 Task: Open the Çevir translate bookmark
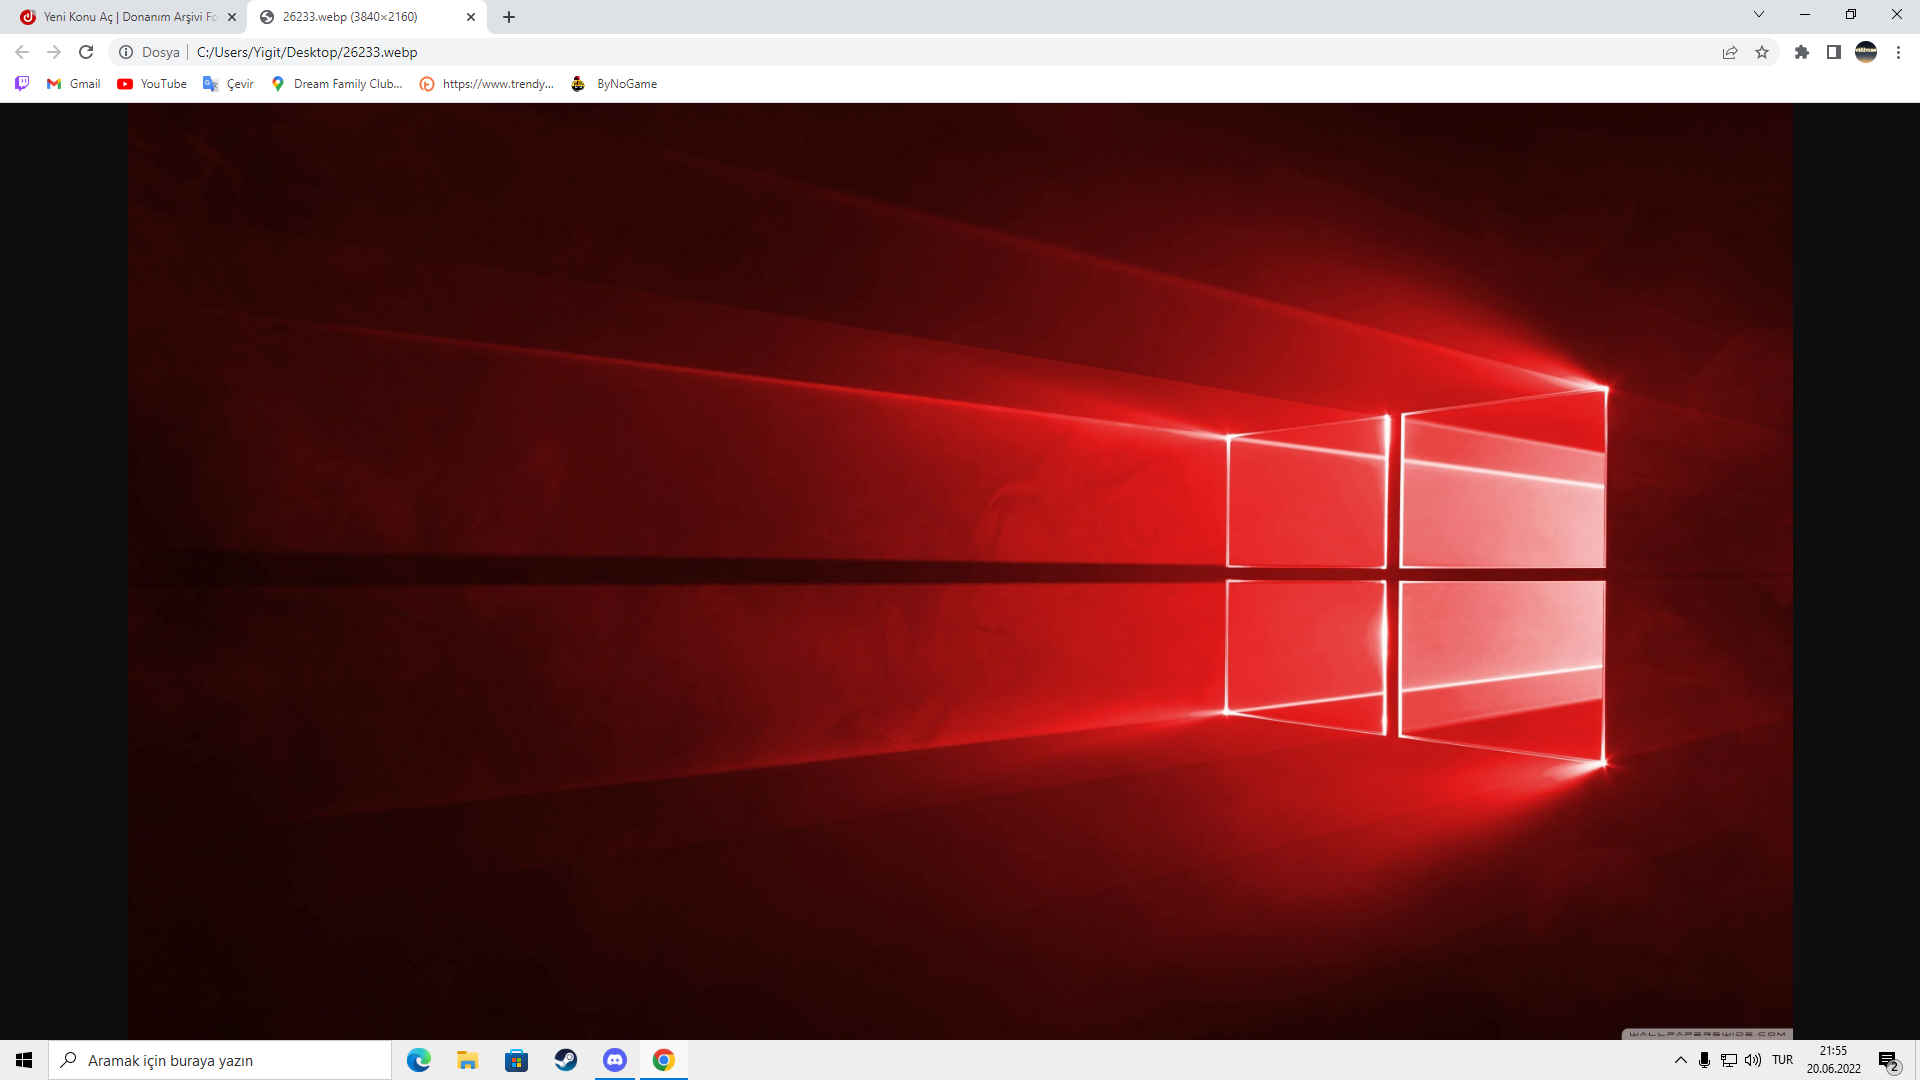pyautogui.click(x=228, y=84)
